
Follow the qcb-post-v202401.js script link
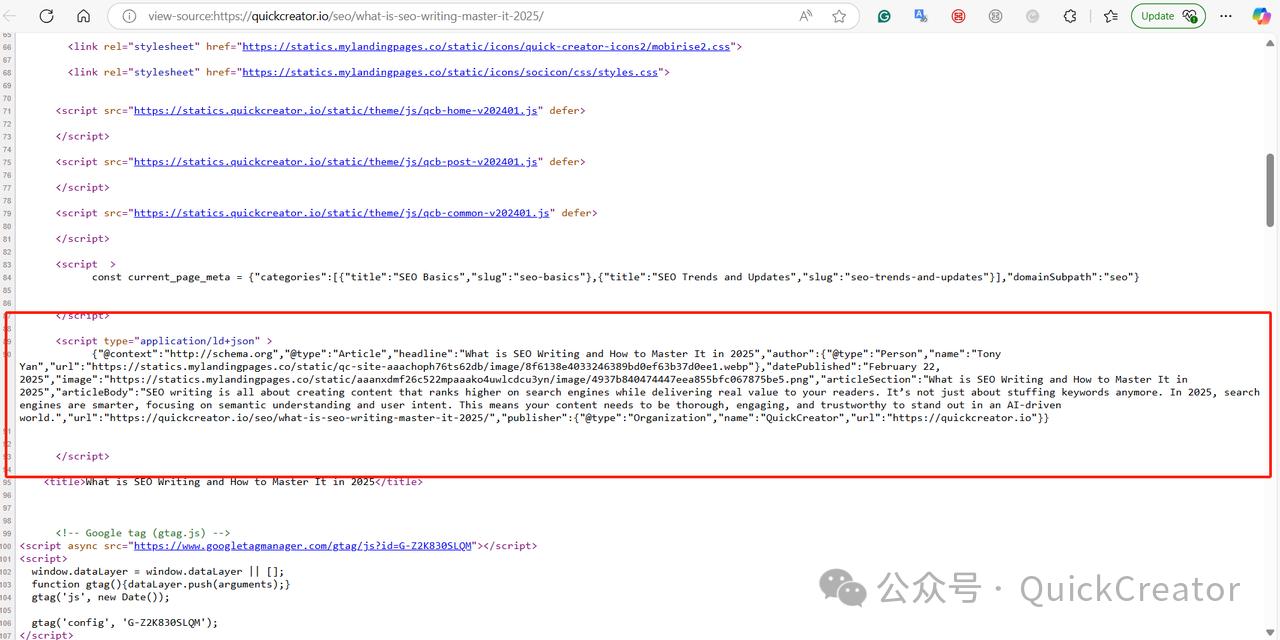point(336,162)
